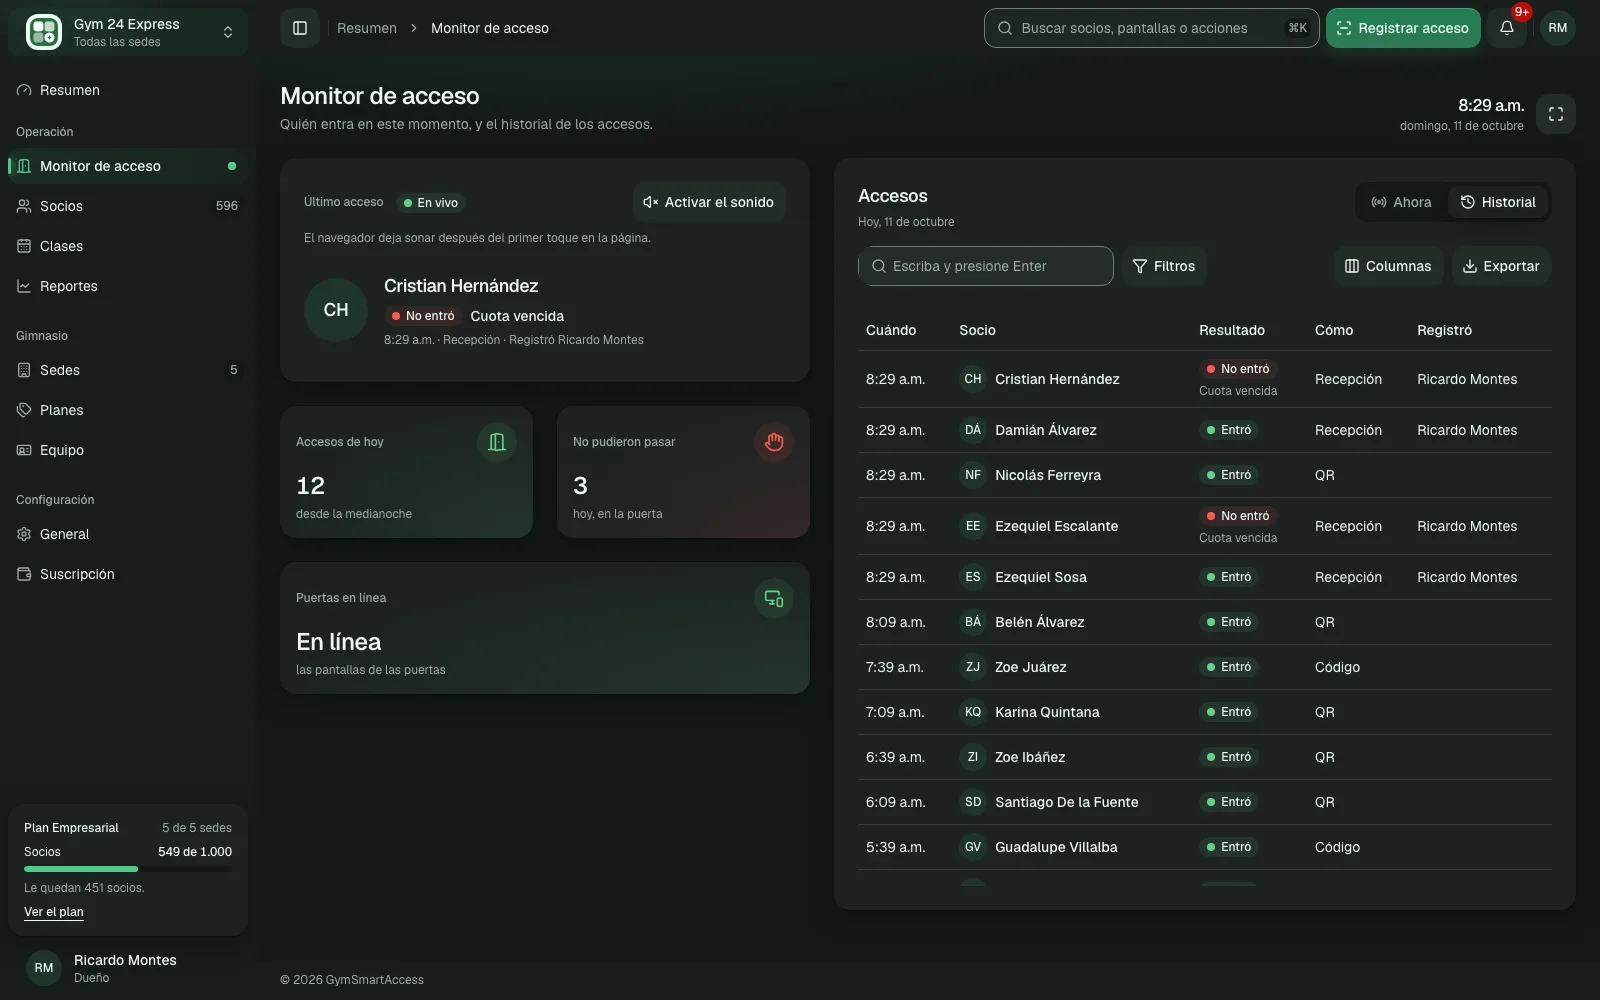Click the Gym 24 Express logo
The height and width of the screenshot is (1000, 1600).
(44, 32)
